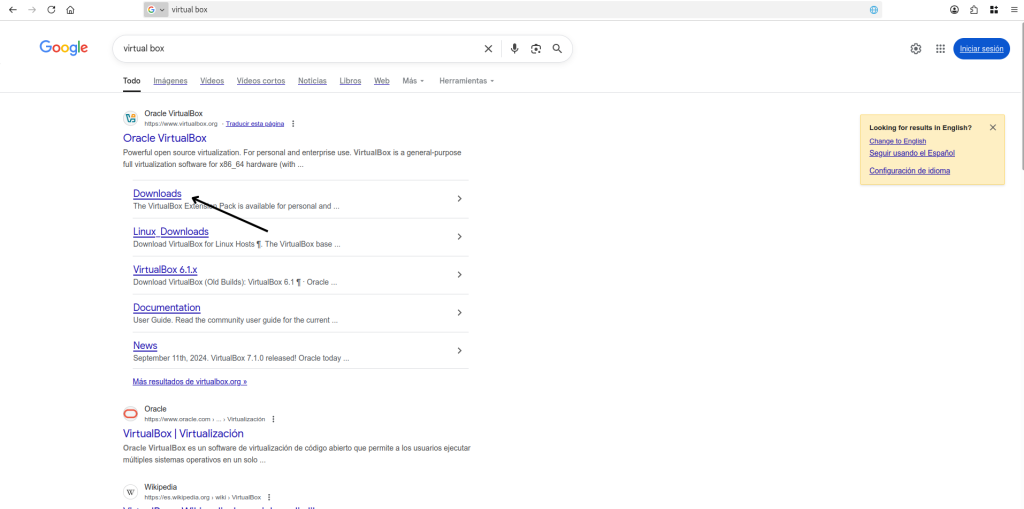1024x509 pixels.
Task: Close the language suggestion box
Action: [993, 127]
